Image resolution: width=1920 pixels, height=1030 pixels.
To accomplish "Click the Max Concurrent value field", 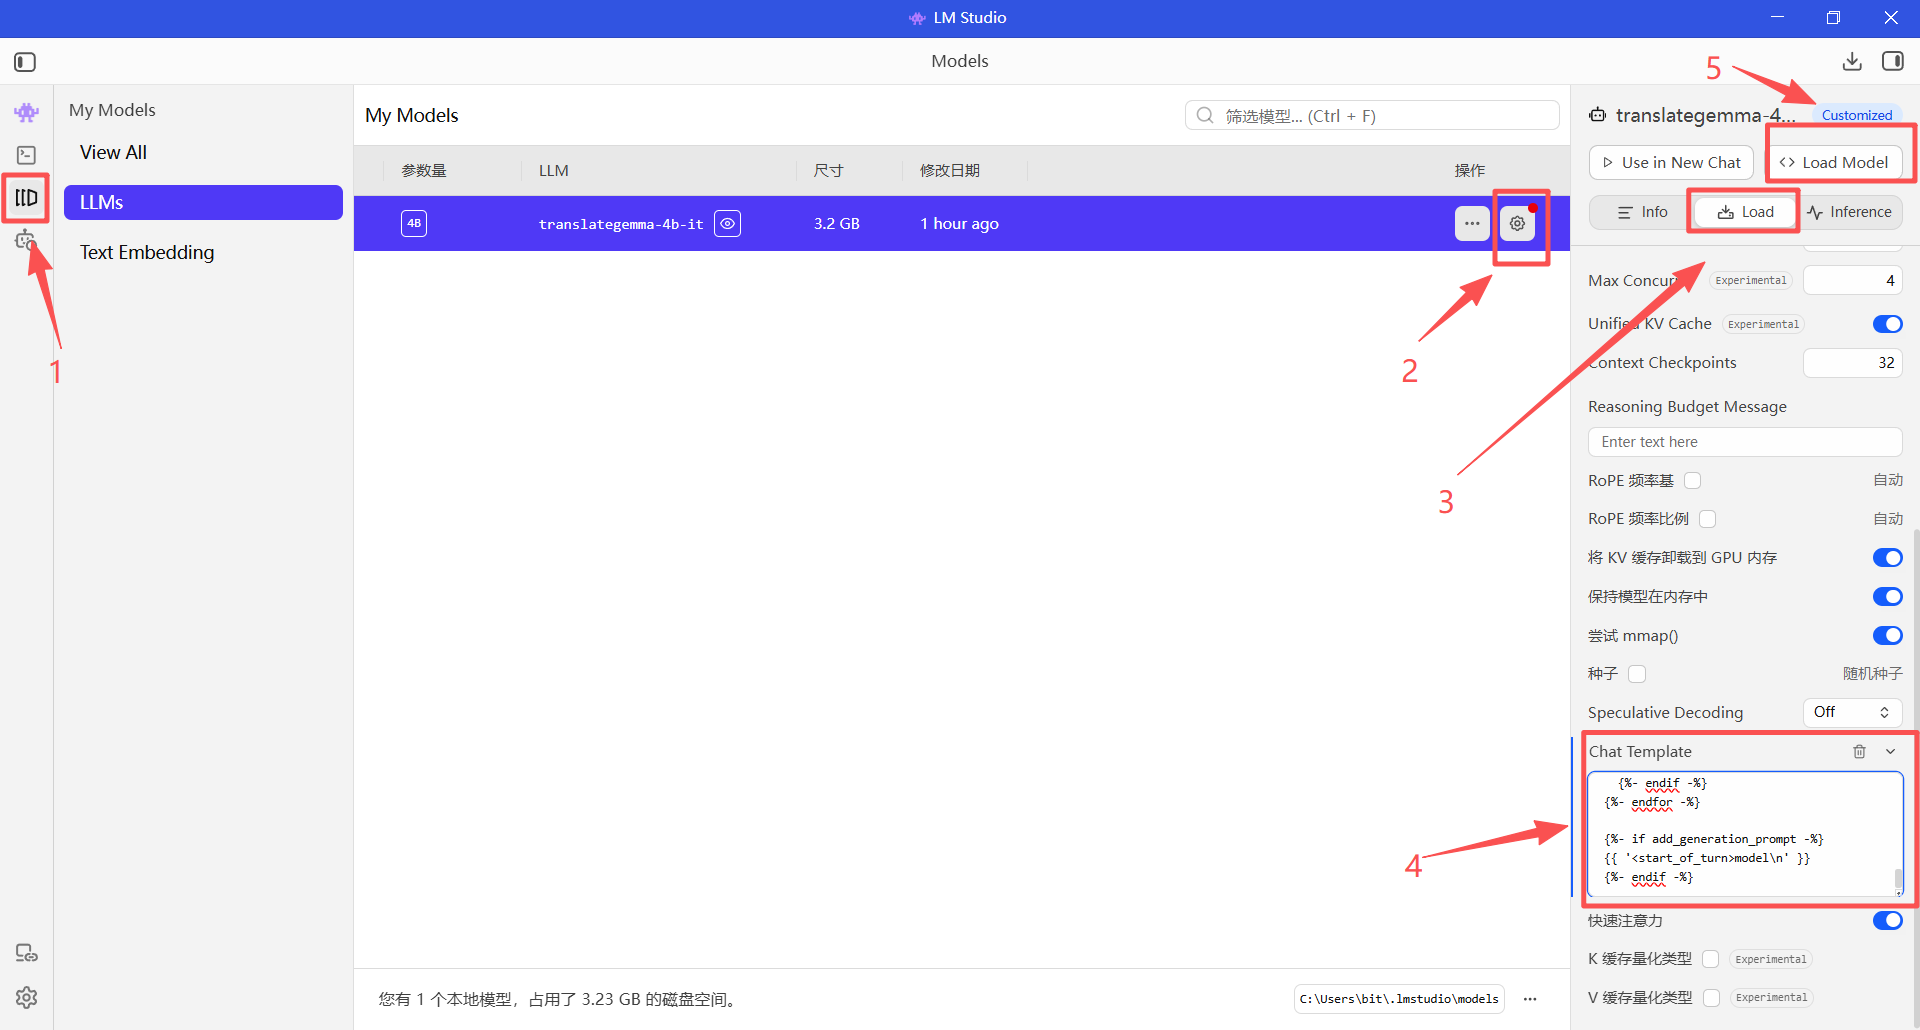I will [1852, 281].
